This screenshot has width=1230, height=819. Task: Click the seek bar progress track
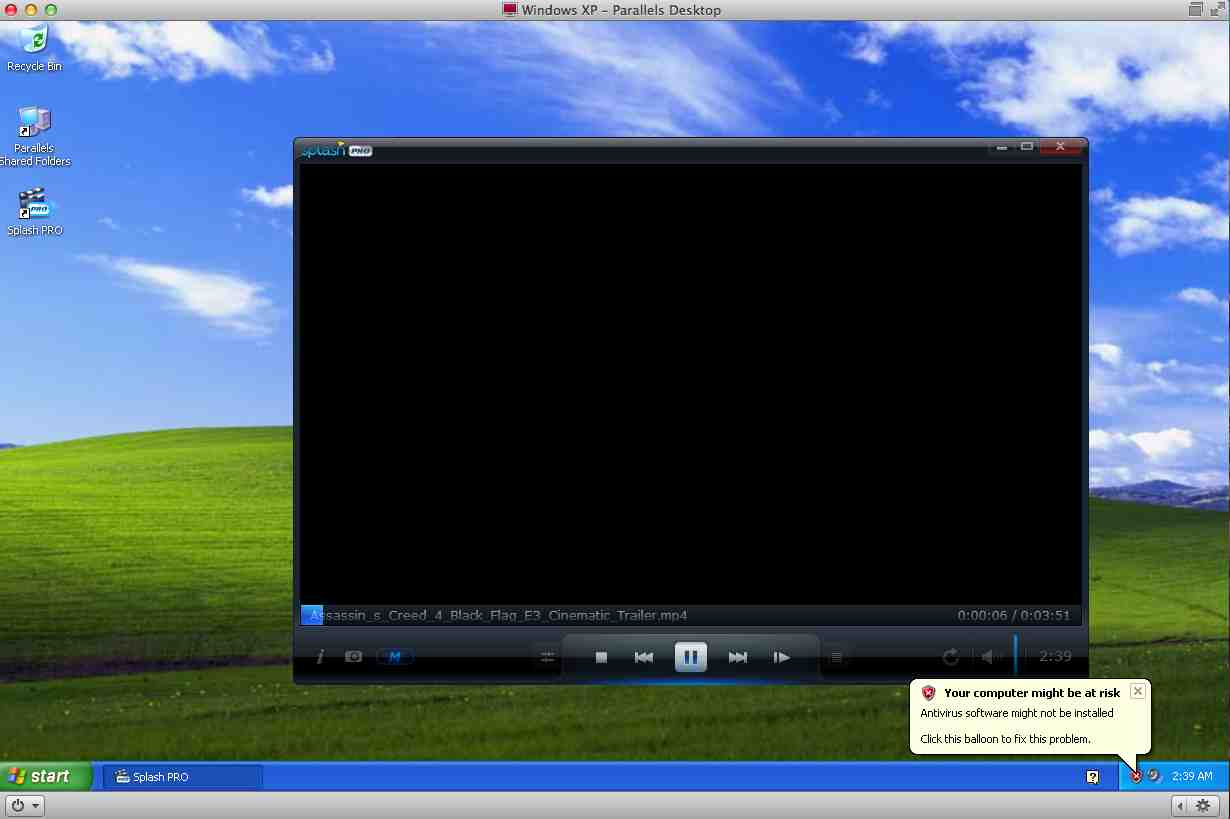point(691,615)
